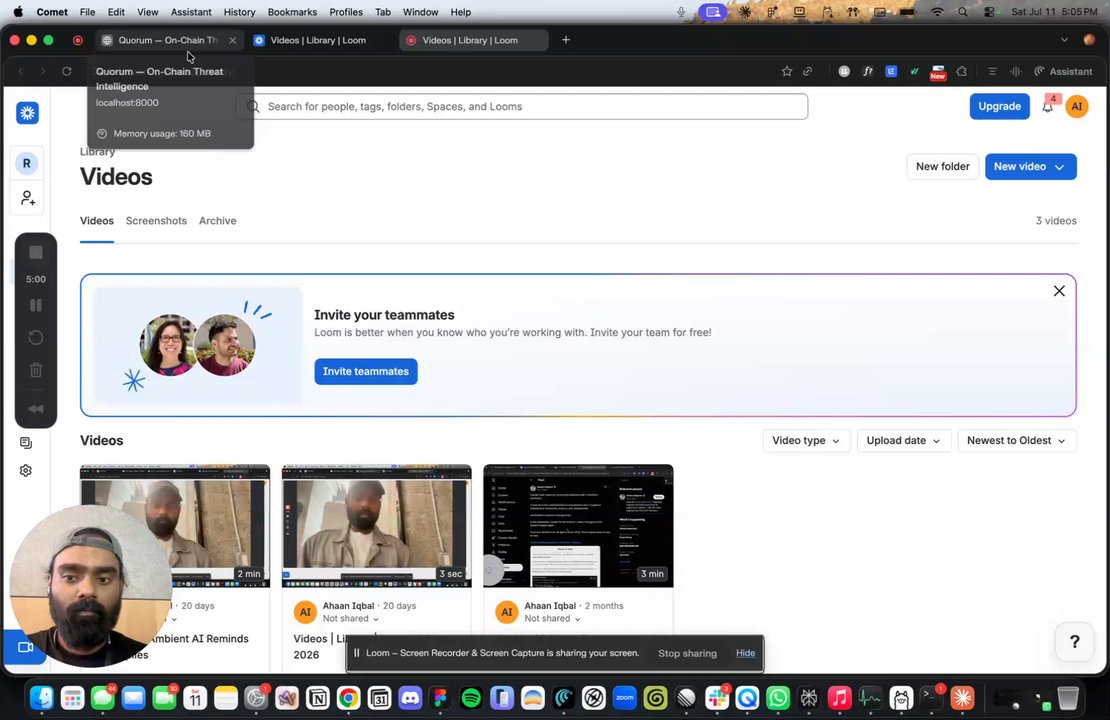Click the rewind icon in recorder panel
This screenshot has width=1110, height=720.
click(36, 408)
